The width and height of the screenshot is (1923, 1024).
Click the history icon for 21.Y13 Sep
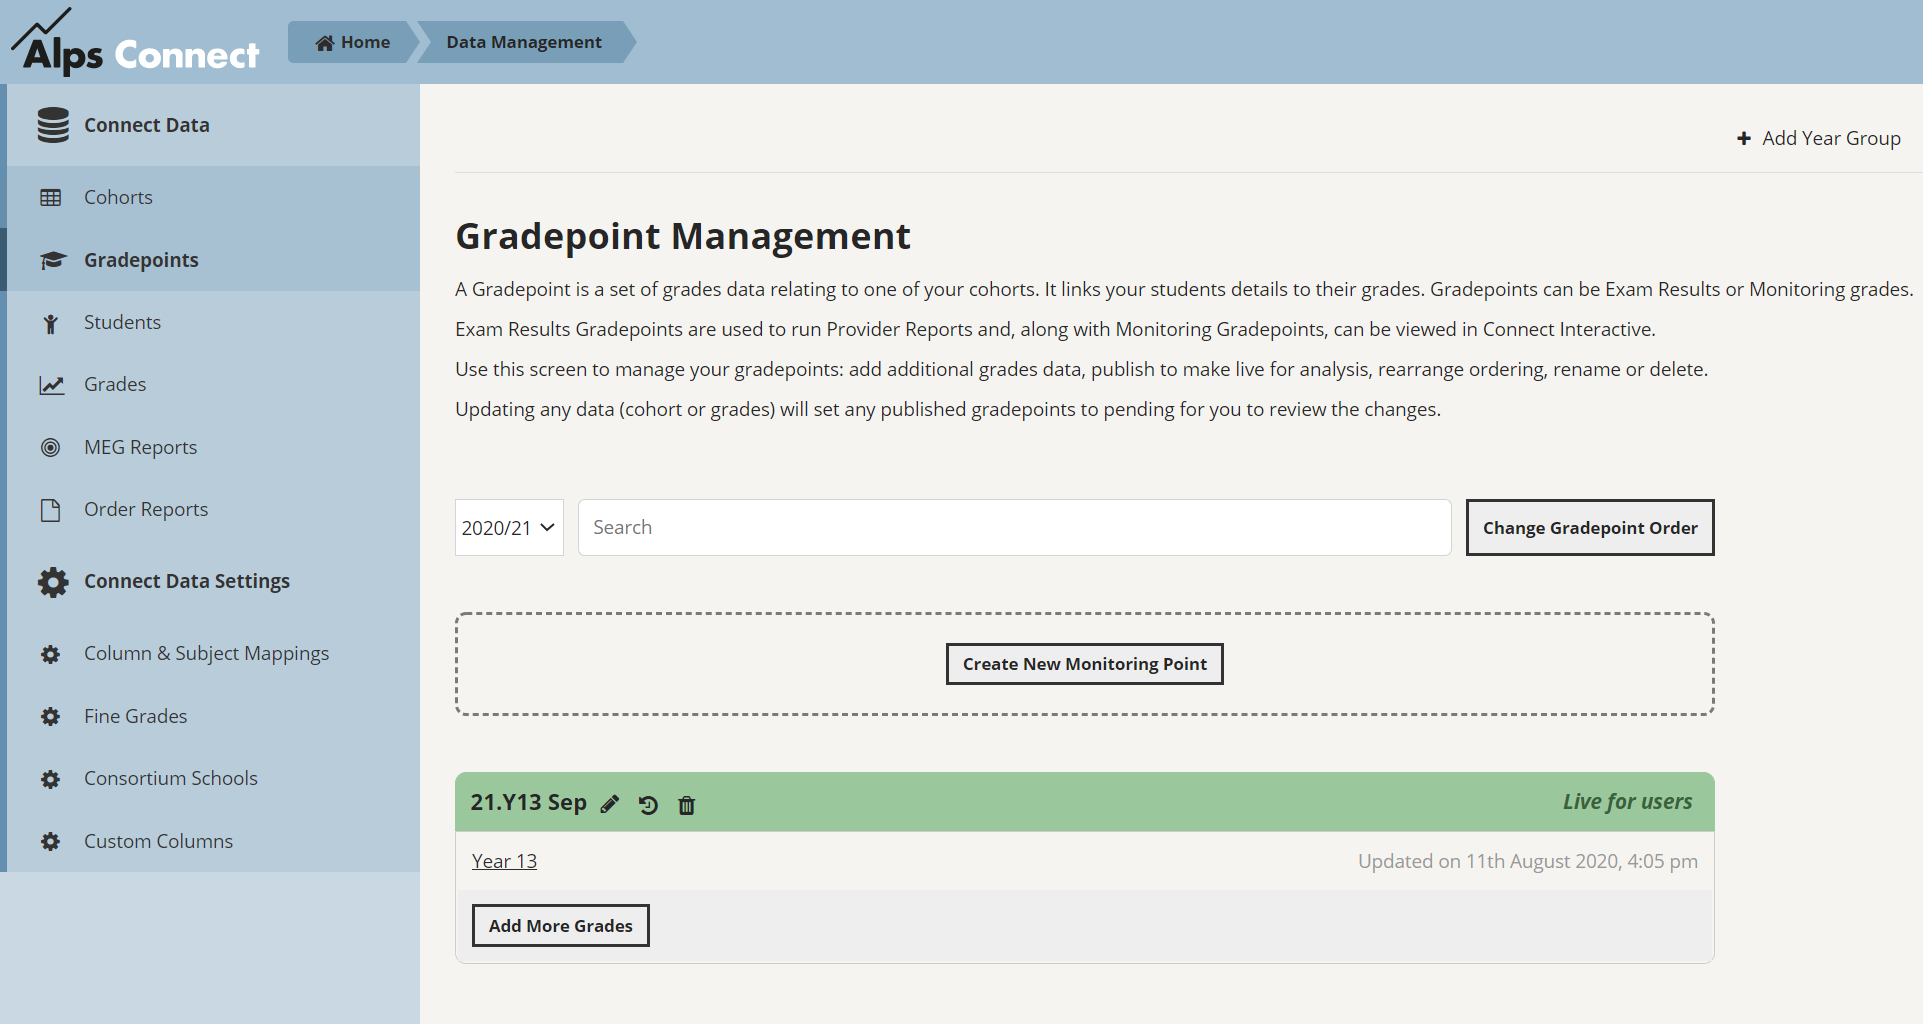pyautogui.click(x=648, y=805)
